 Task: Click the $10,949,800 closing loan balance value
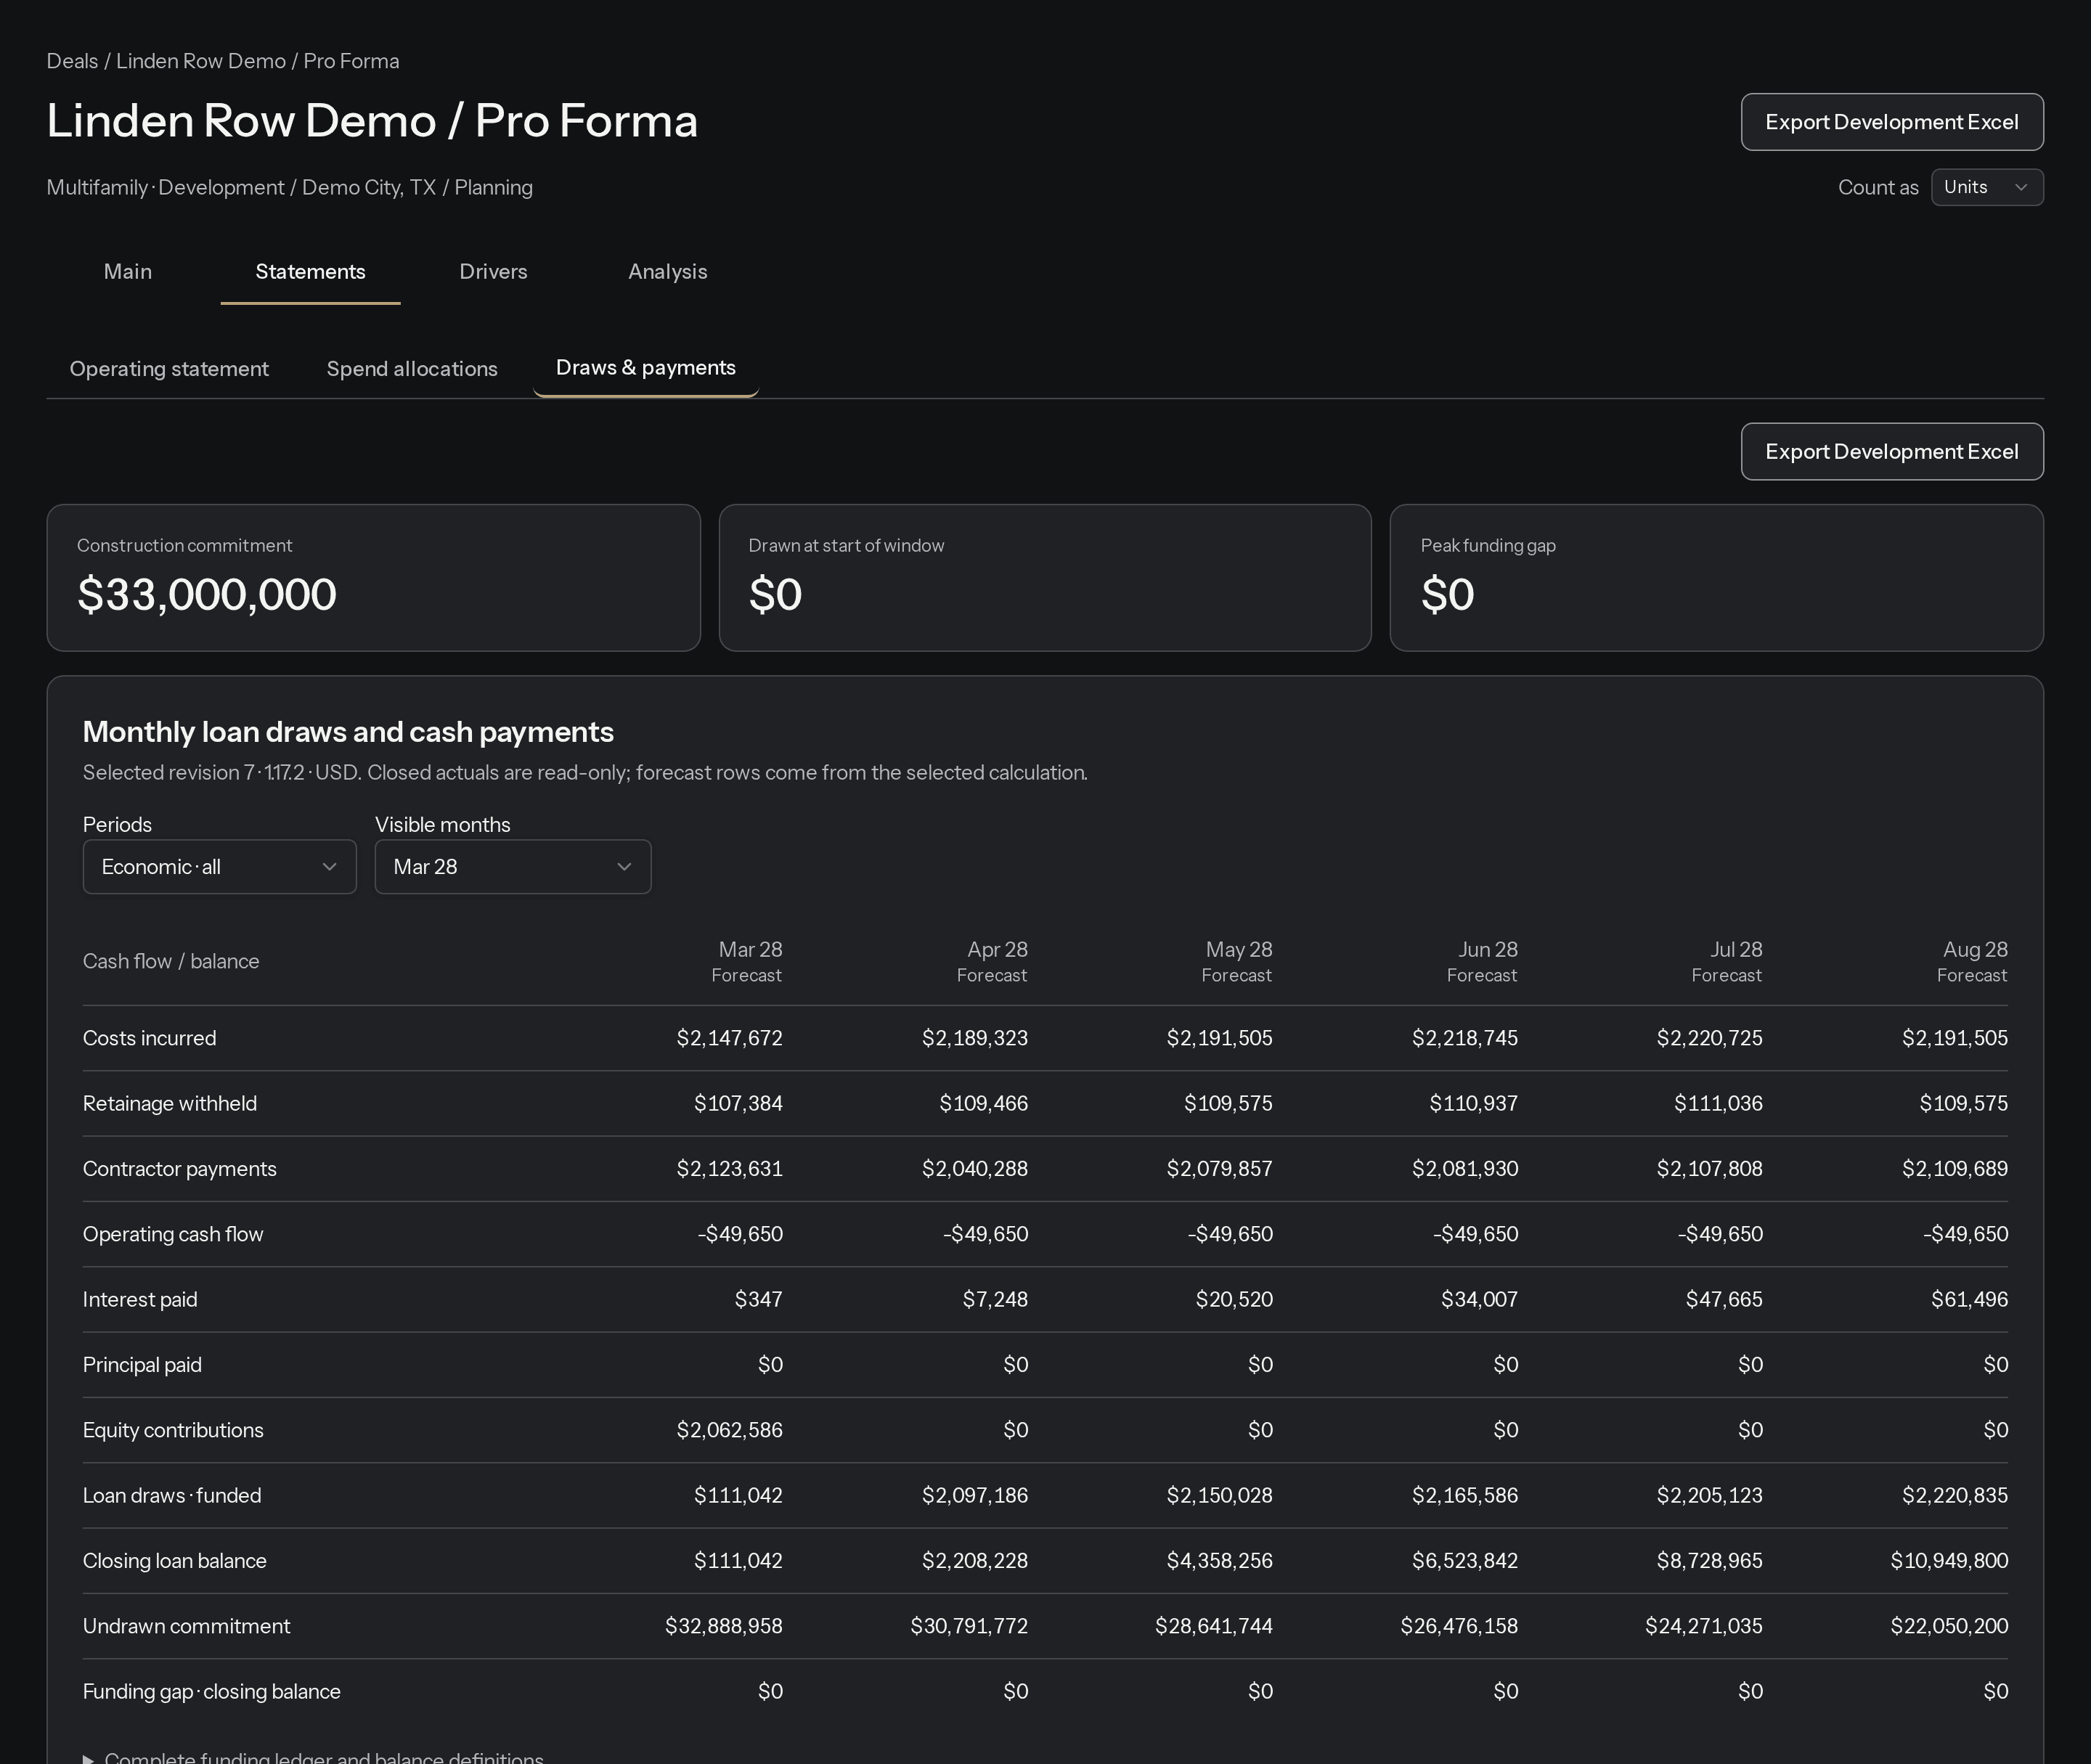[x=1949, y=1561]
